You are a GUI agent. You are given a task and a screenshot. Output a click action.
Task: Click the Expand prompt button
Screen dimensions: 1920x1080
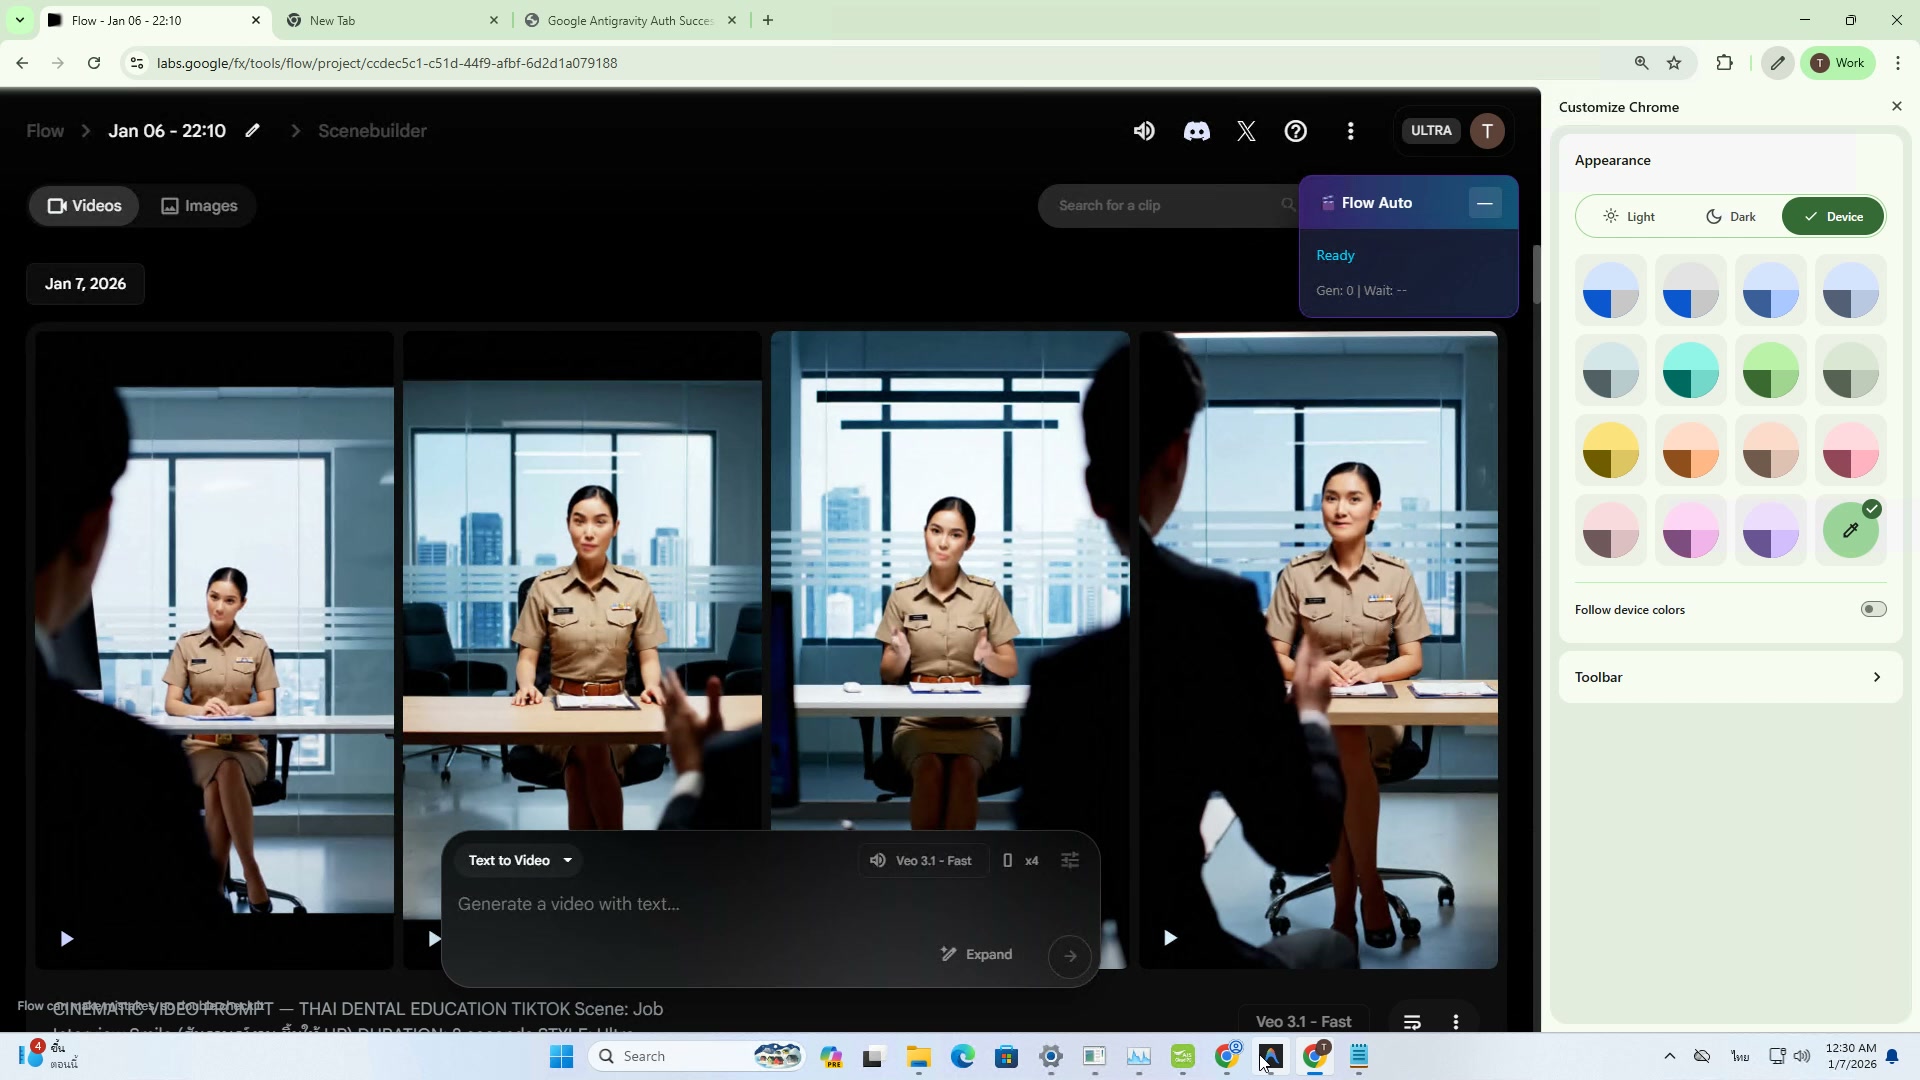[977, 954]
